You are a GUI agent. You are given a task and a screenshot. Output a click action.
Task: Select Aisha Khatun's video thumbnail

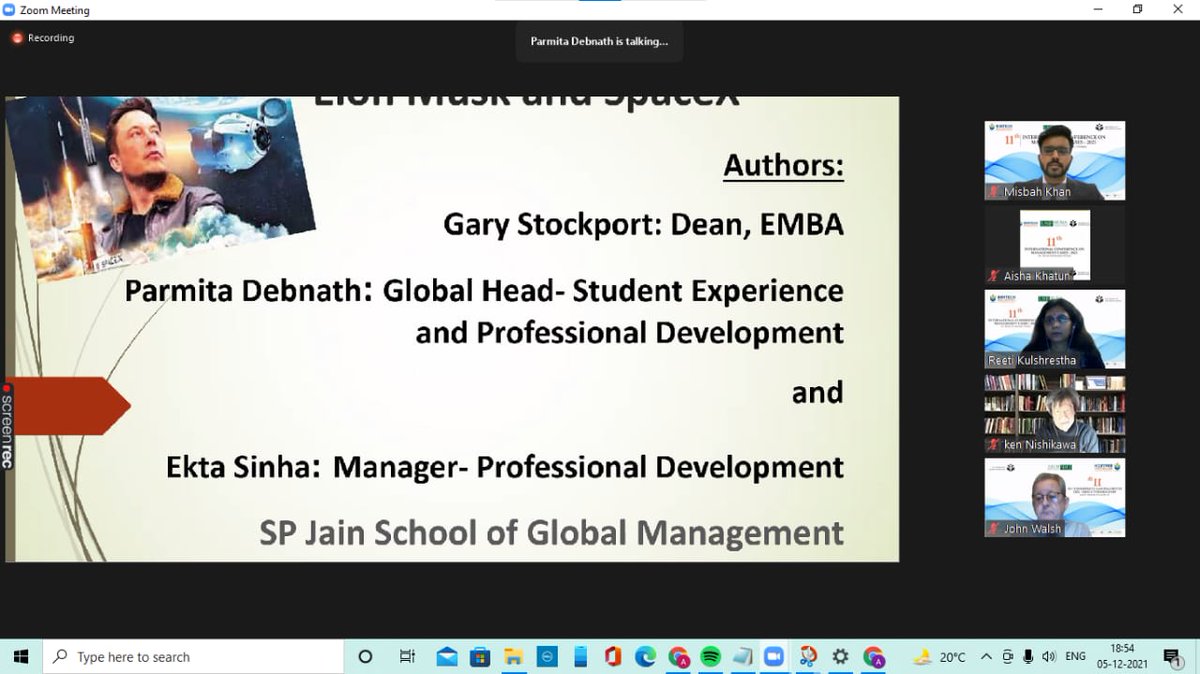[x=1055, y=245]
